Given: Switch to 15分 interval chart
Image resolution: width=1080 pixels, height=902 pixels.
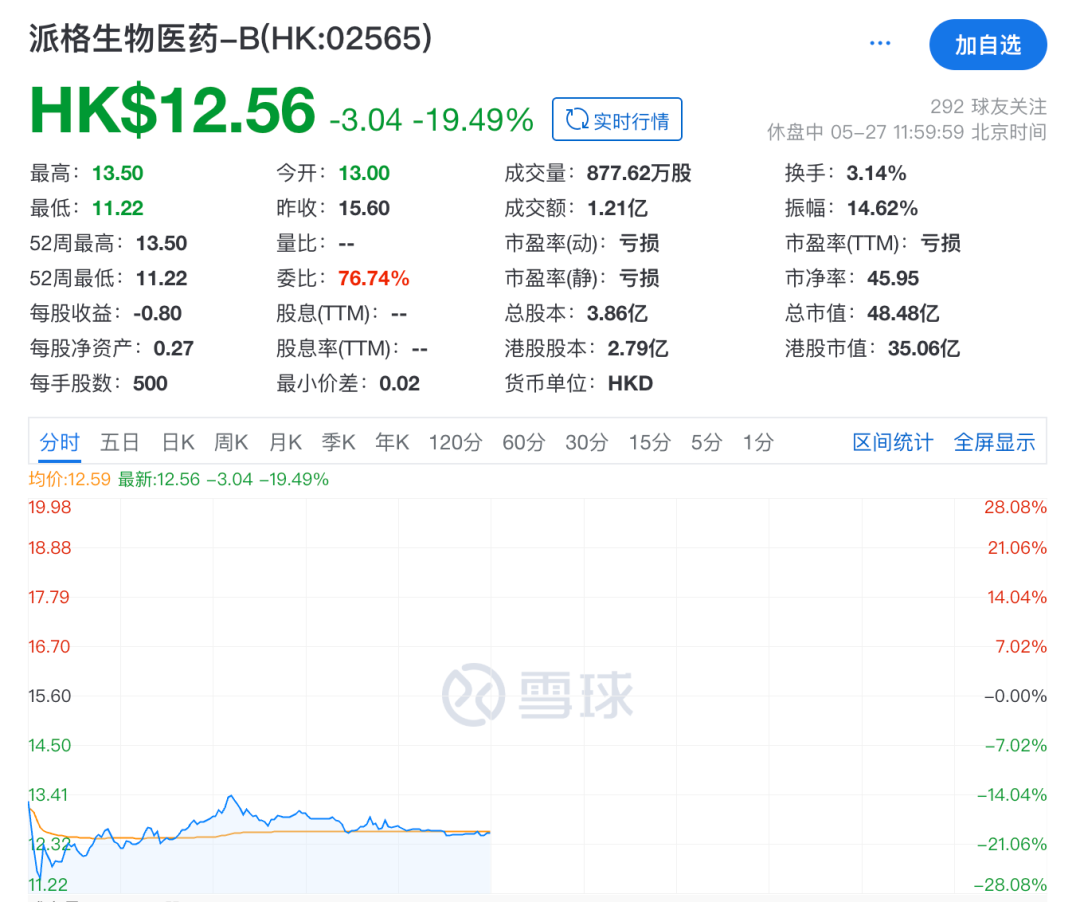Looking at the screenshot, I should point(649,442).
